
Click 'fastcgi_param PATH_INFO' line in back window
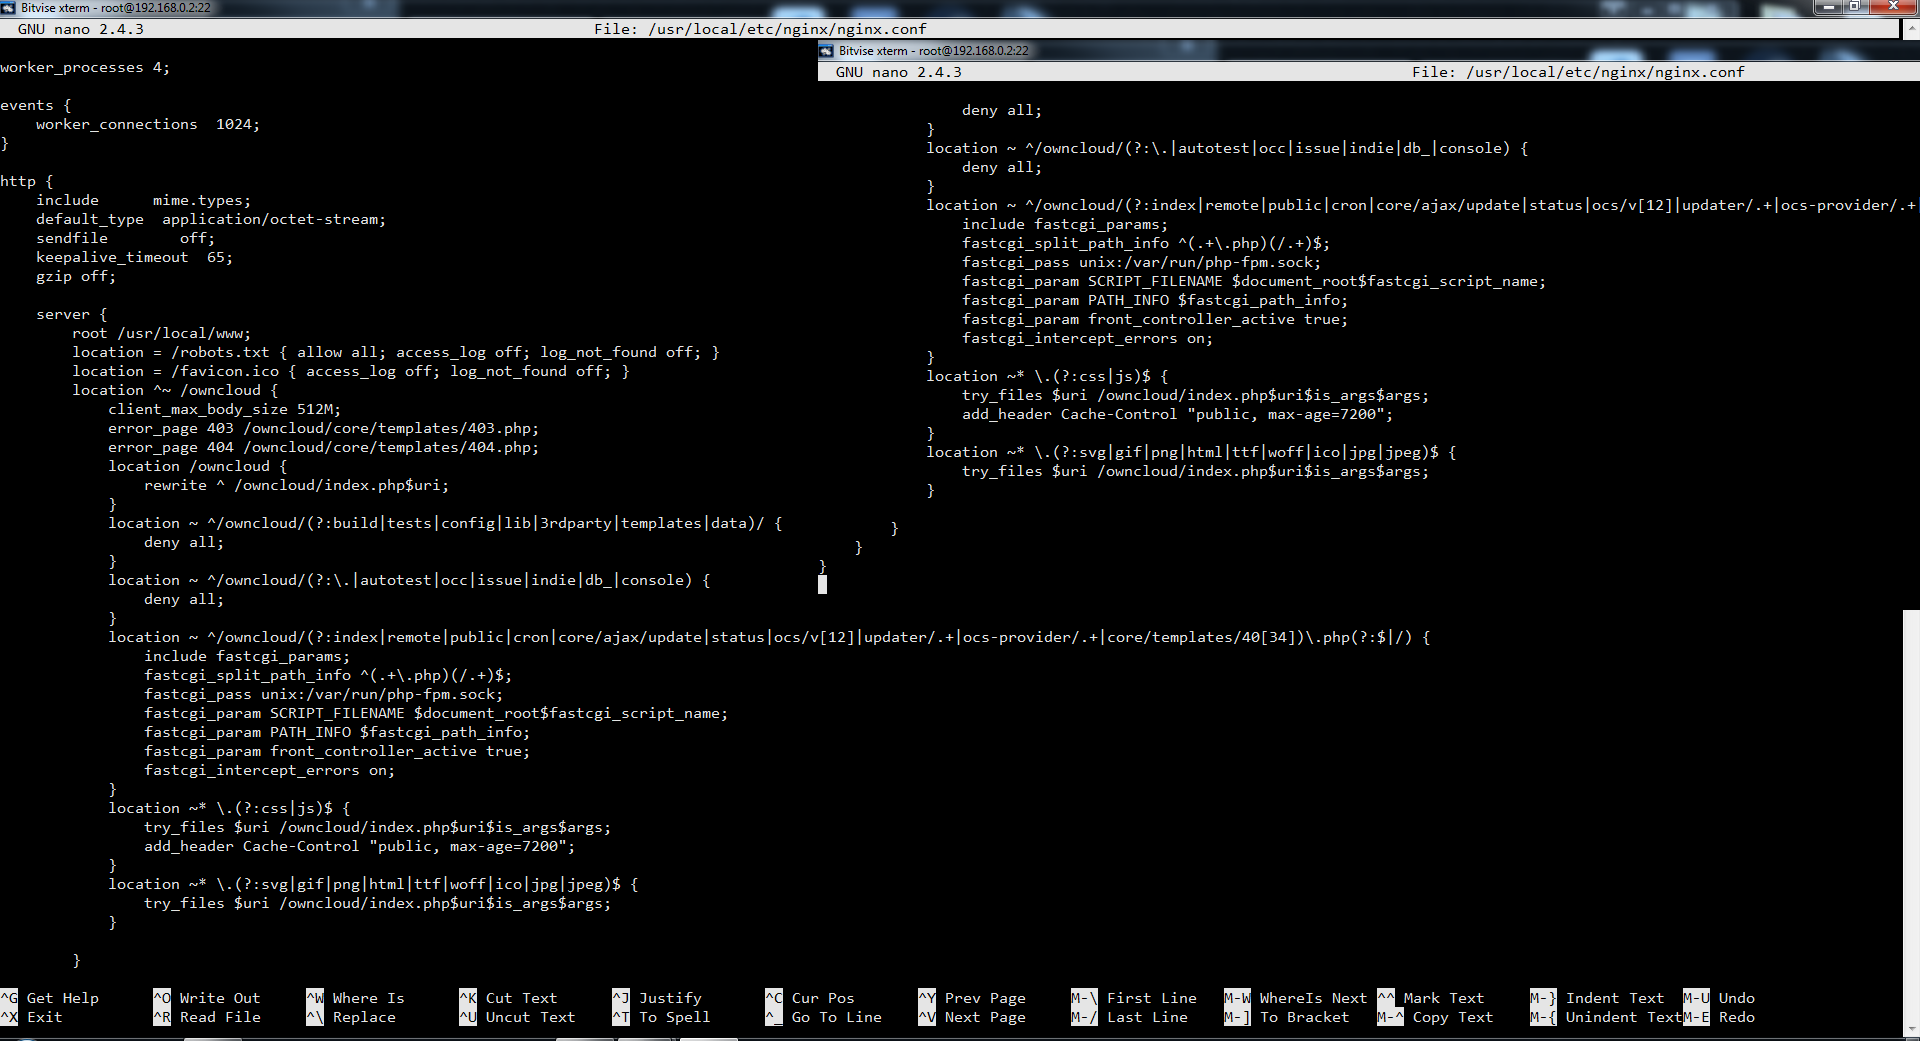[x=338, y=732]
